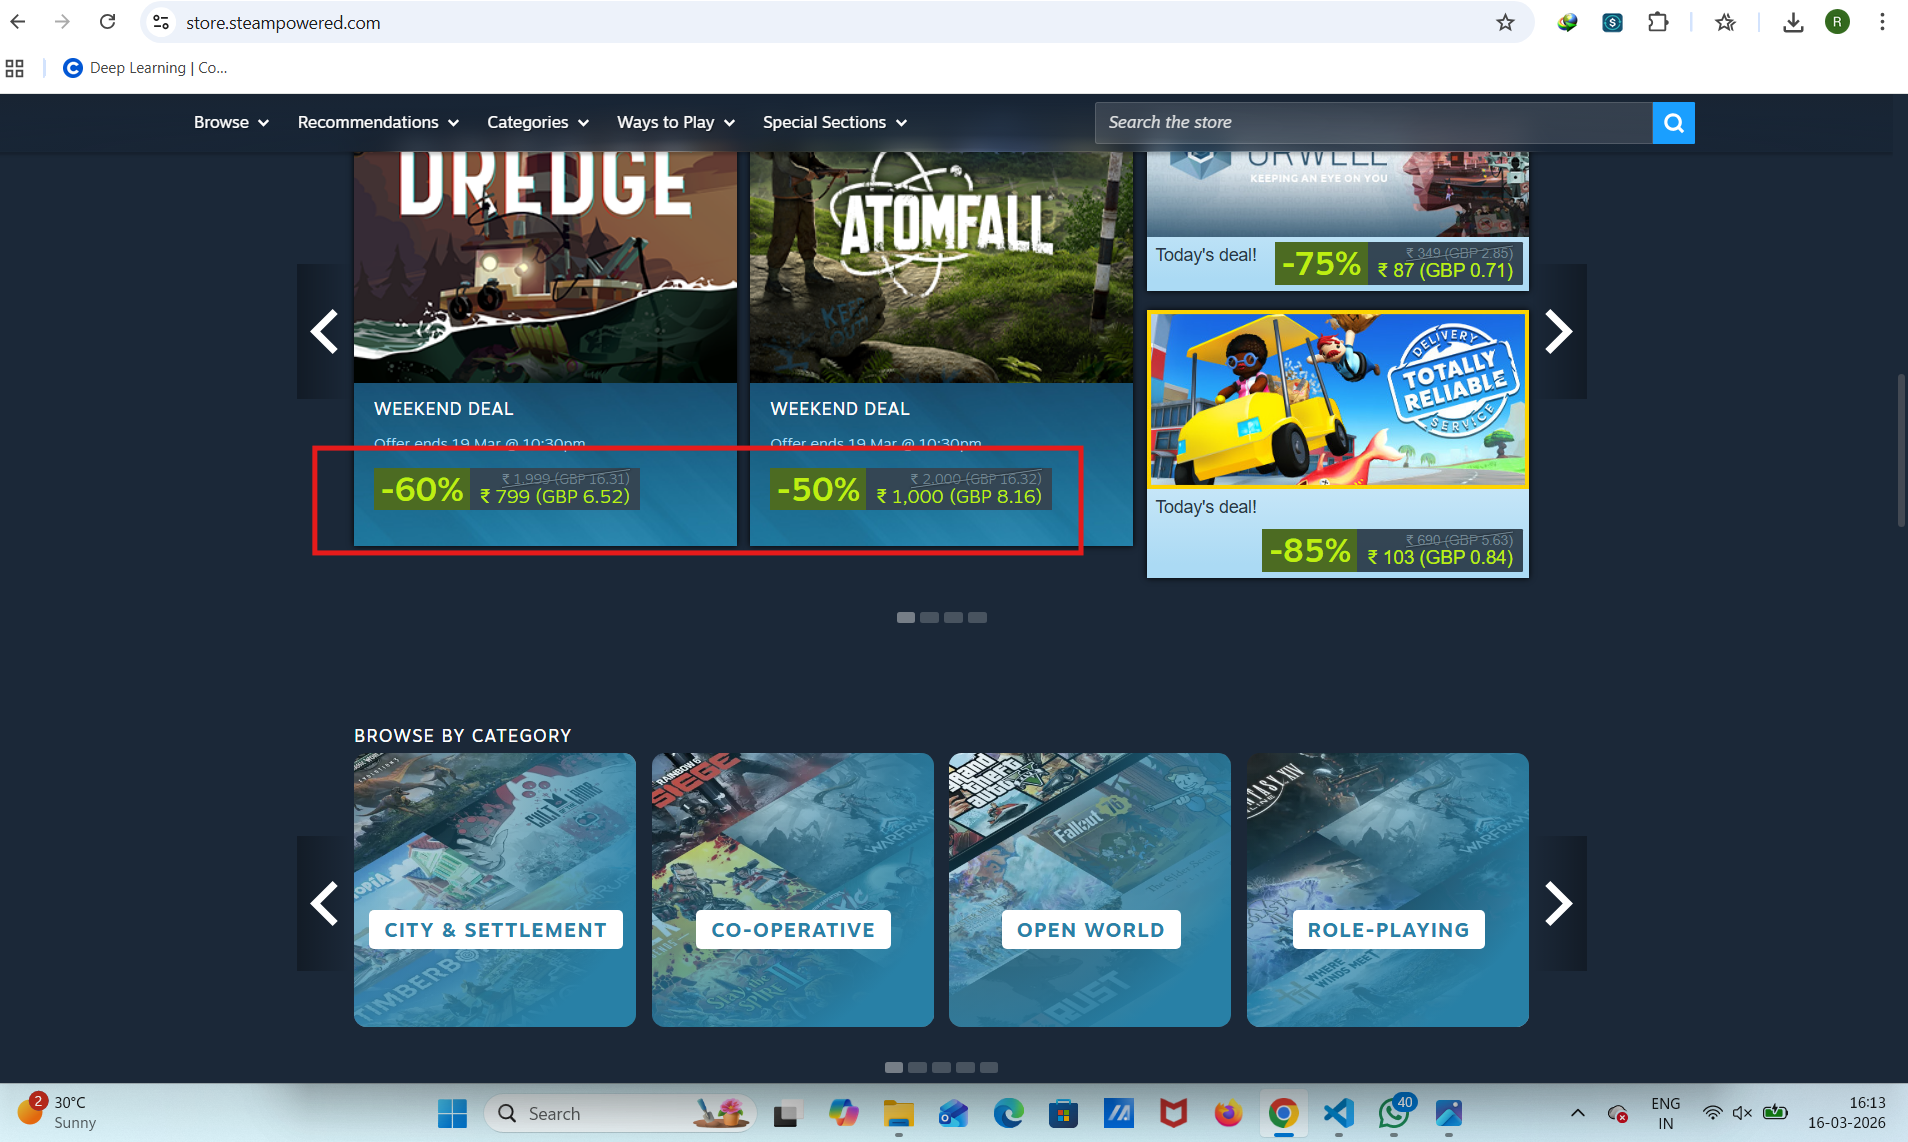Select the second category carousel page dot
The image size is (1908, 1142).
[x=918, y=1067]
